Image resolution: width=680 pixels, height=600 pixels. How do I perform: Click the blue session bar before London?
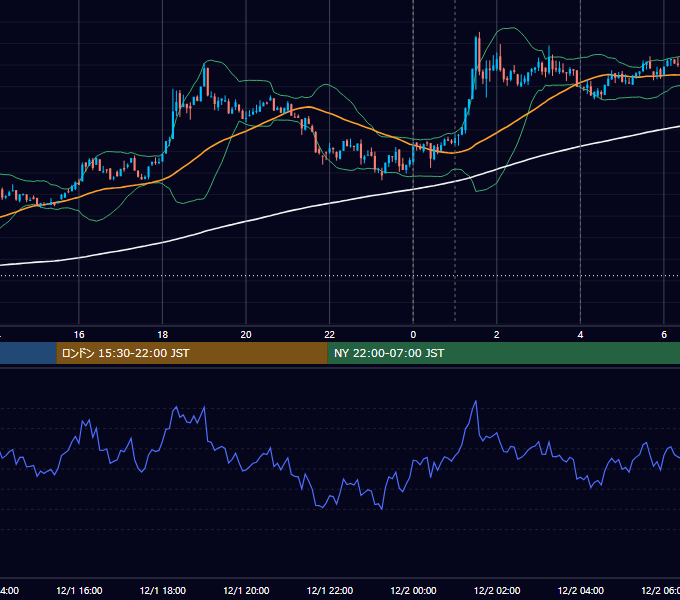(x=28, y=353)
